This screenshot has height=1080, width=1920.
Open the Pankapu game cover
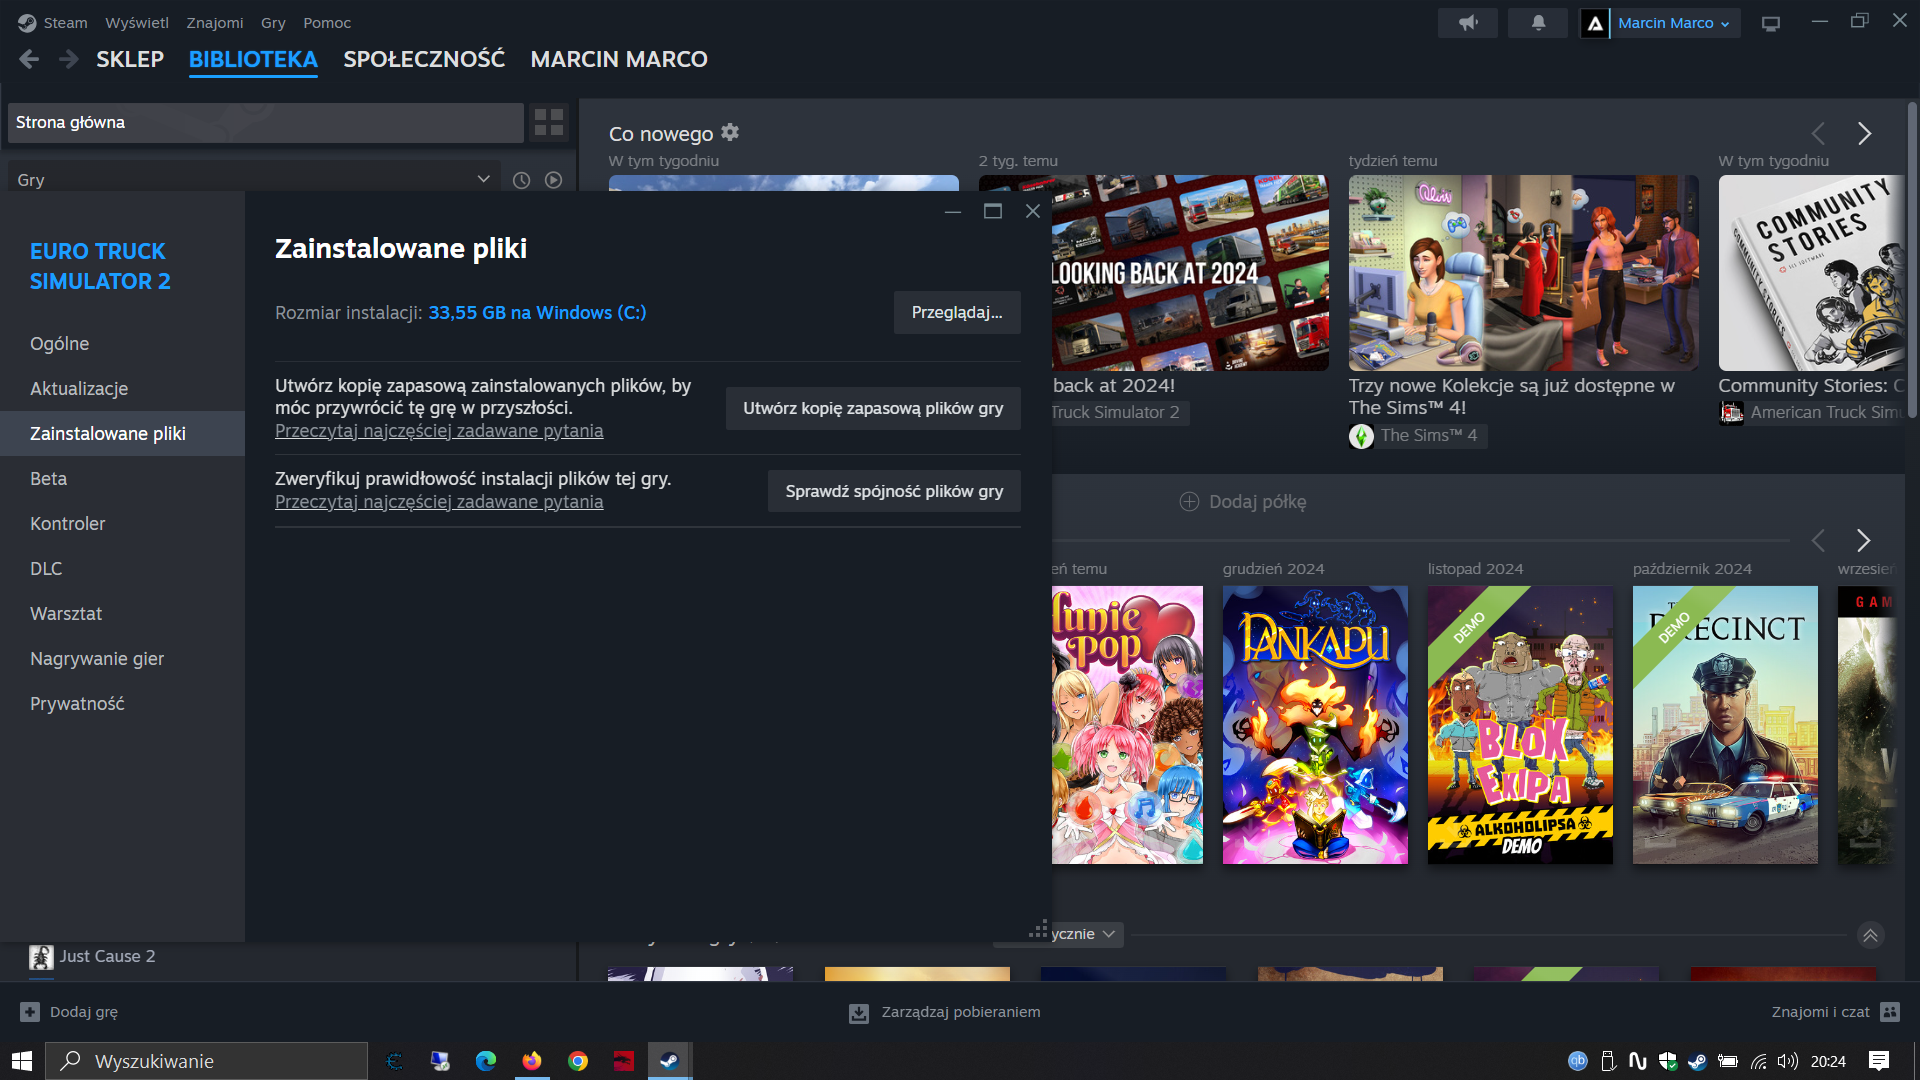pyautogui.click(x=1314, y=724)
